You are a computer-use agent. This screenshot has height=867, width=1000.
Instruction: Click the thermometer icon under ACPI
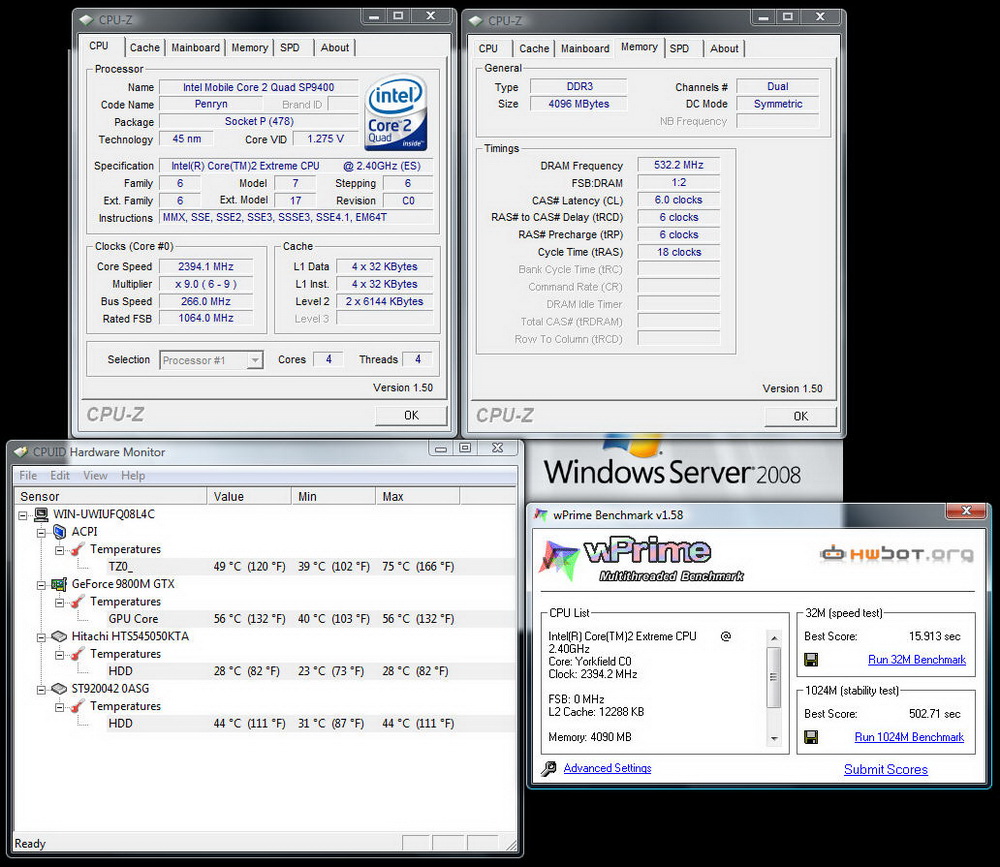tap(77, 549)
